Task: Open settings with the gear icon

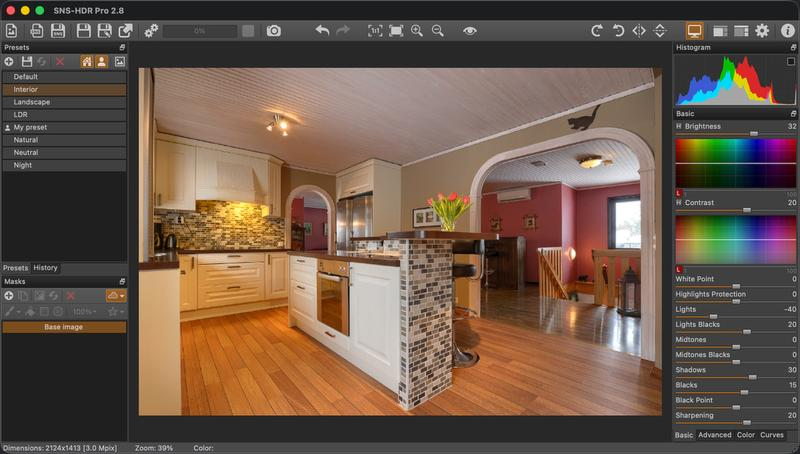Action: [x=762, y=31]
